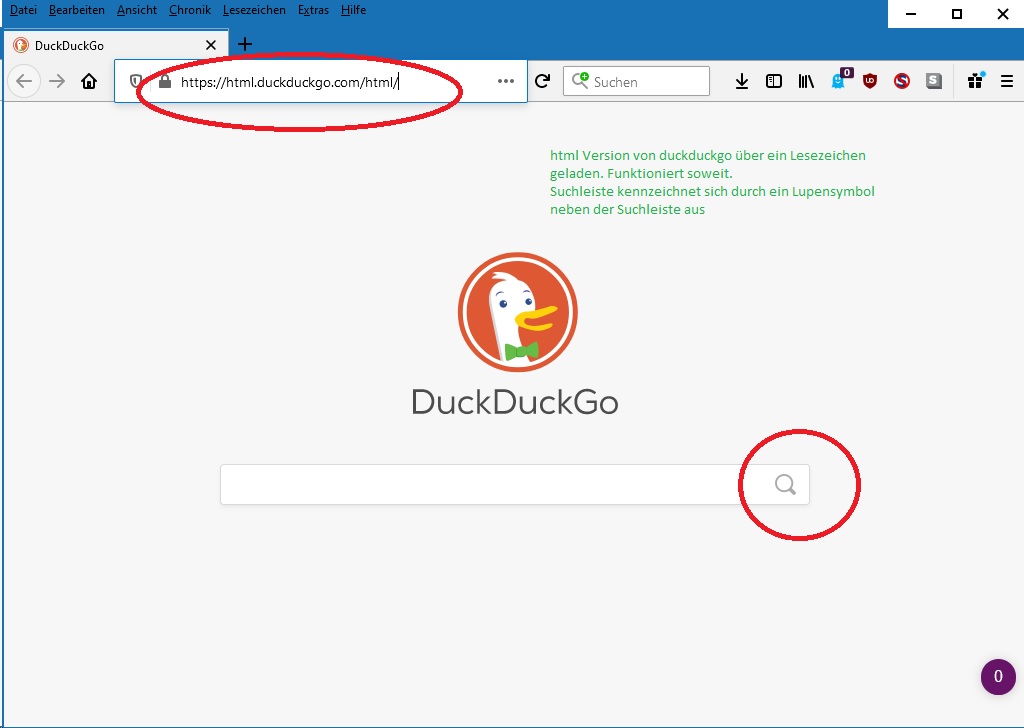Open the NoScript extension icon
1024x728 pixels.
[x=902, y=81]
